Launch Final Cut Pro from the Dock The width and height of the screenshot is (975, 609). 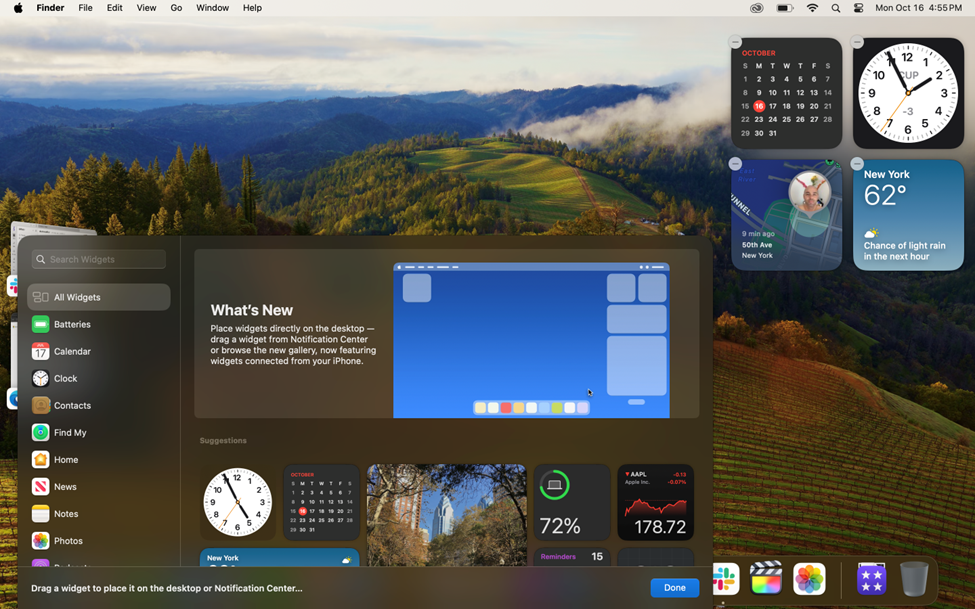point(765,579)
